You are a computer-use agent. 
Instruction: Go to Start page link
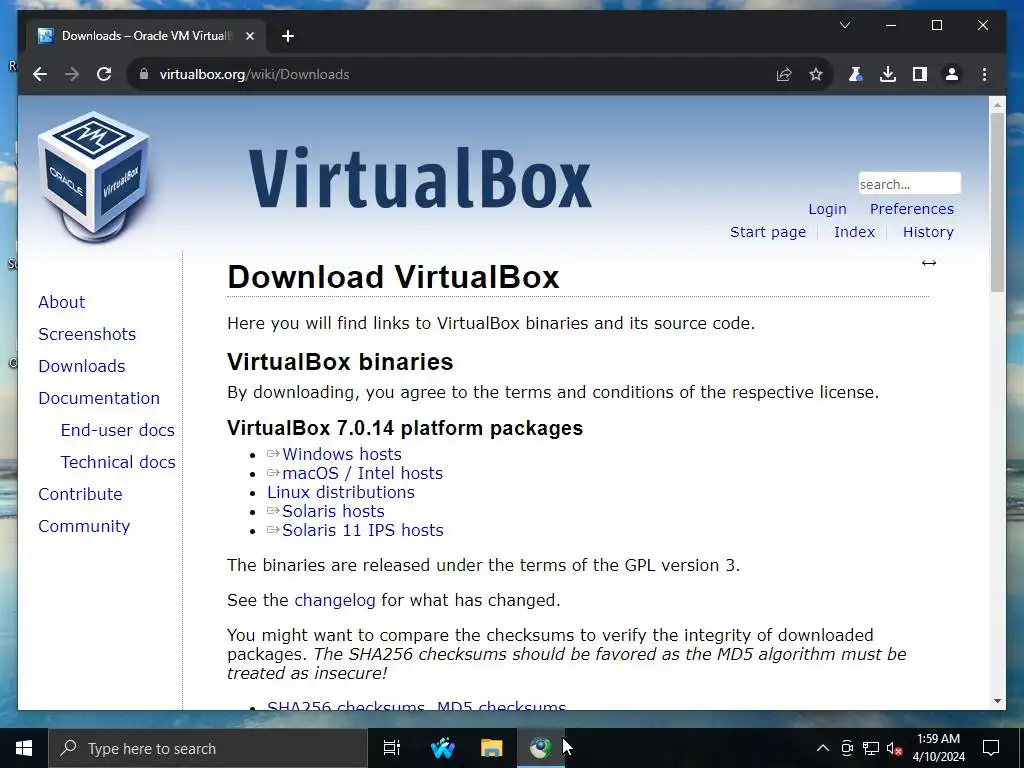click(x=768, y=232)
